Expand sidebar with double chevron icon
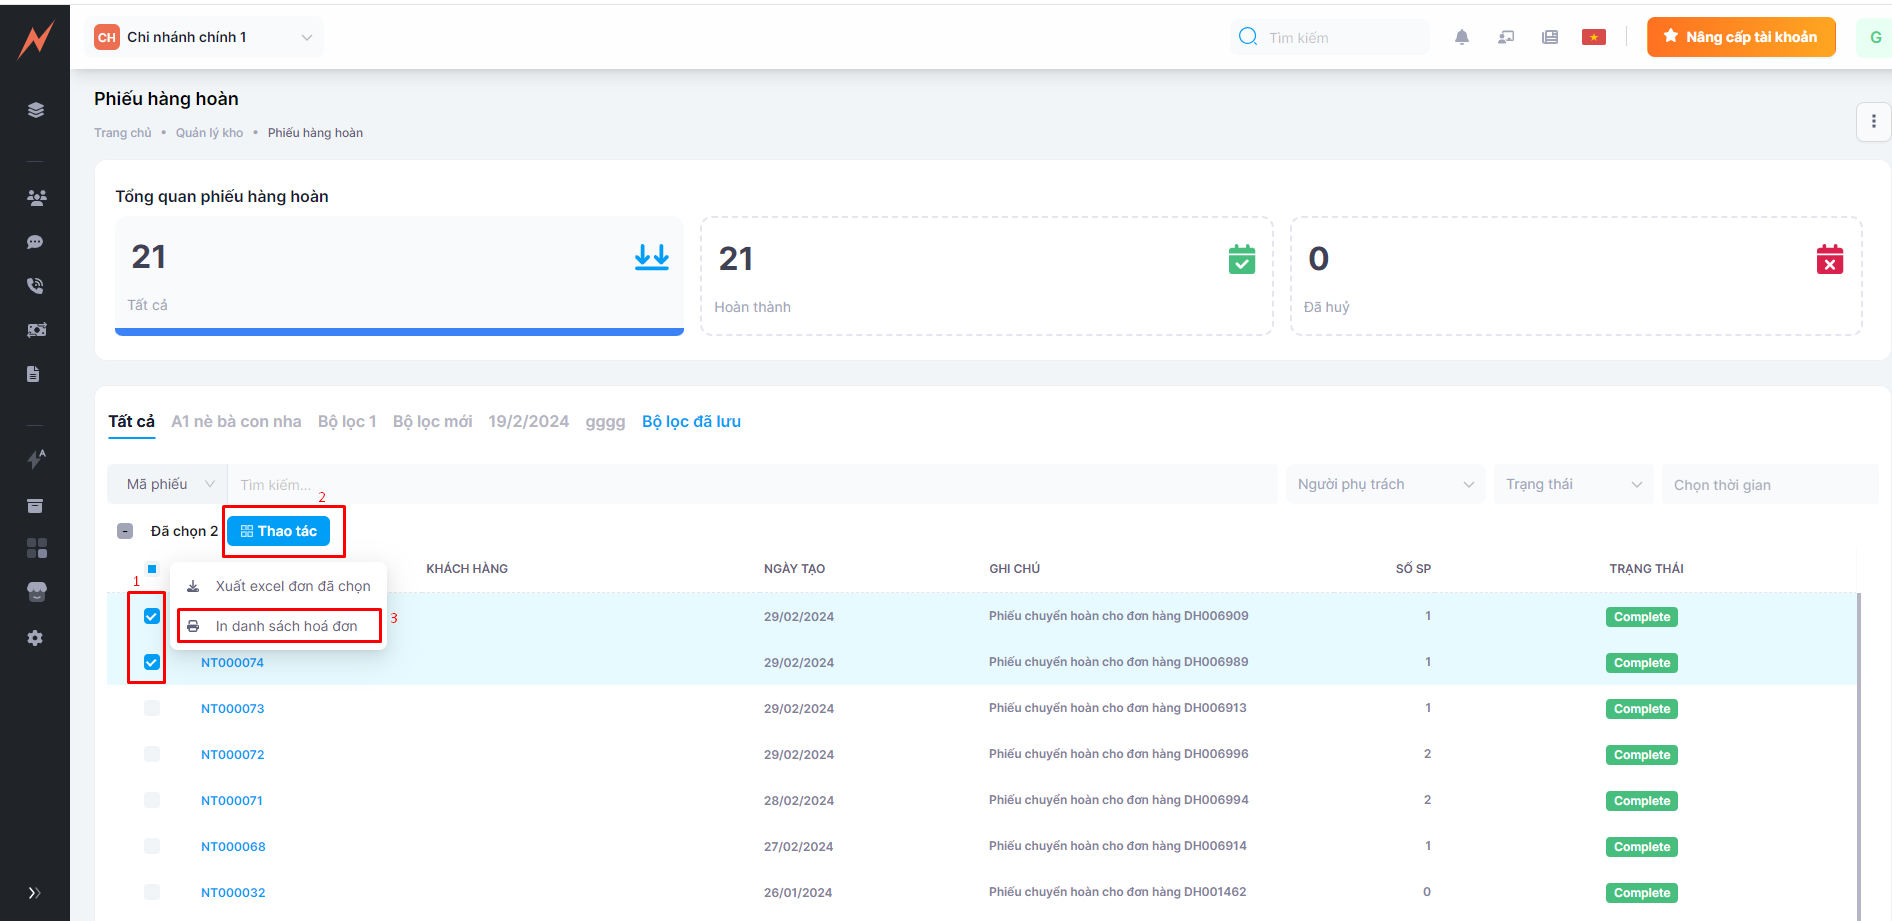The image size is (1892, 921). click(x=35, y=893)
